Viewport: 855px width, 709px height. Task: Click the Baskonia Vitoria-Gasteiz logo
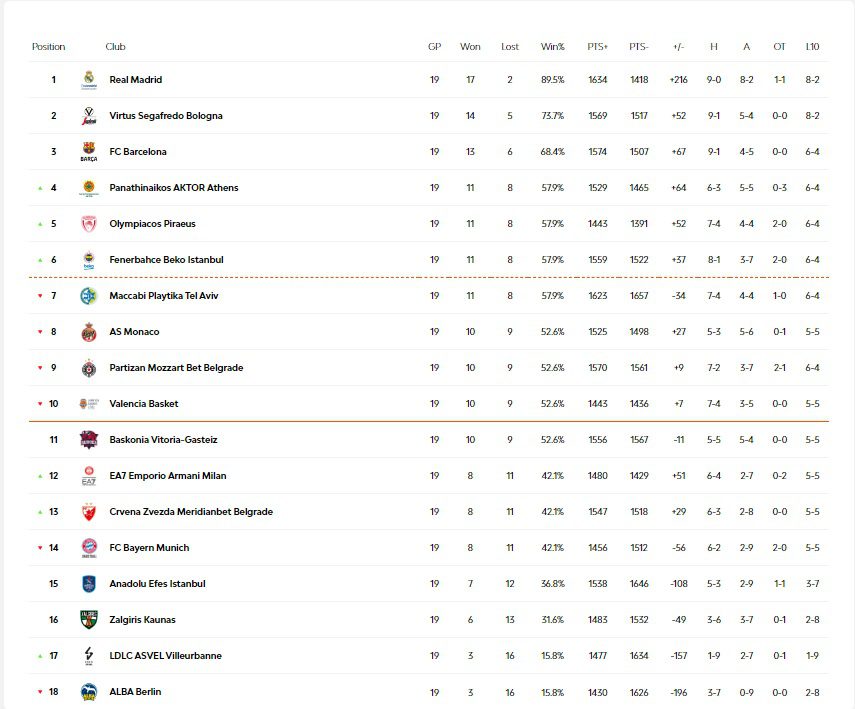pos(88,440)
